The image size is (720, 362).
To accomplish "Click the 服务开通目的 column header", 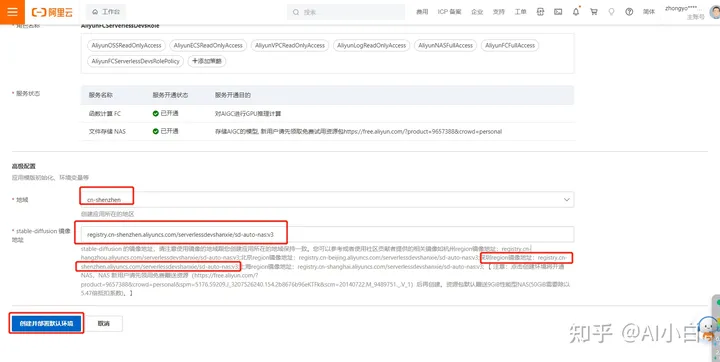I will pos(233,95).
